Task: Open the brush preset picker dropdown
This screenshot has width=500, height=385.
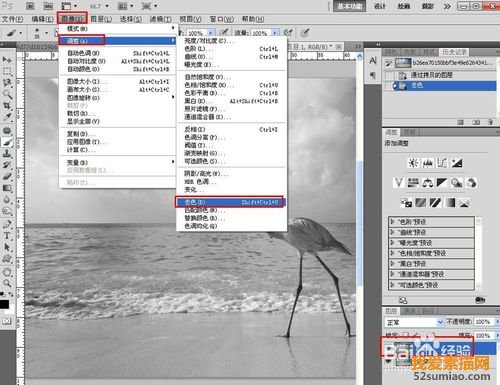Action: (46, 33)
